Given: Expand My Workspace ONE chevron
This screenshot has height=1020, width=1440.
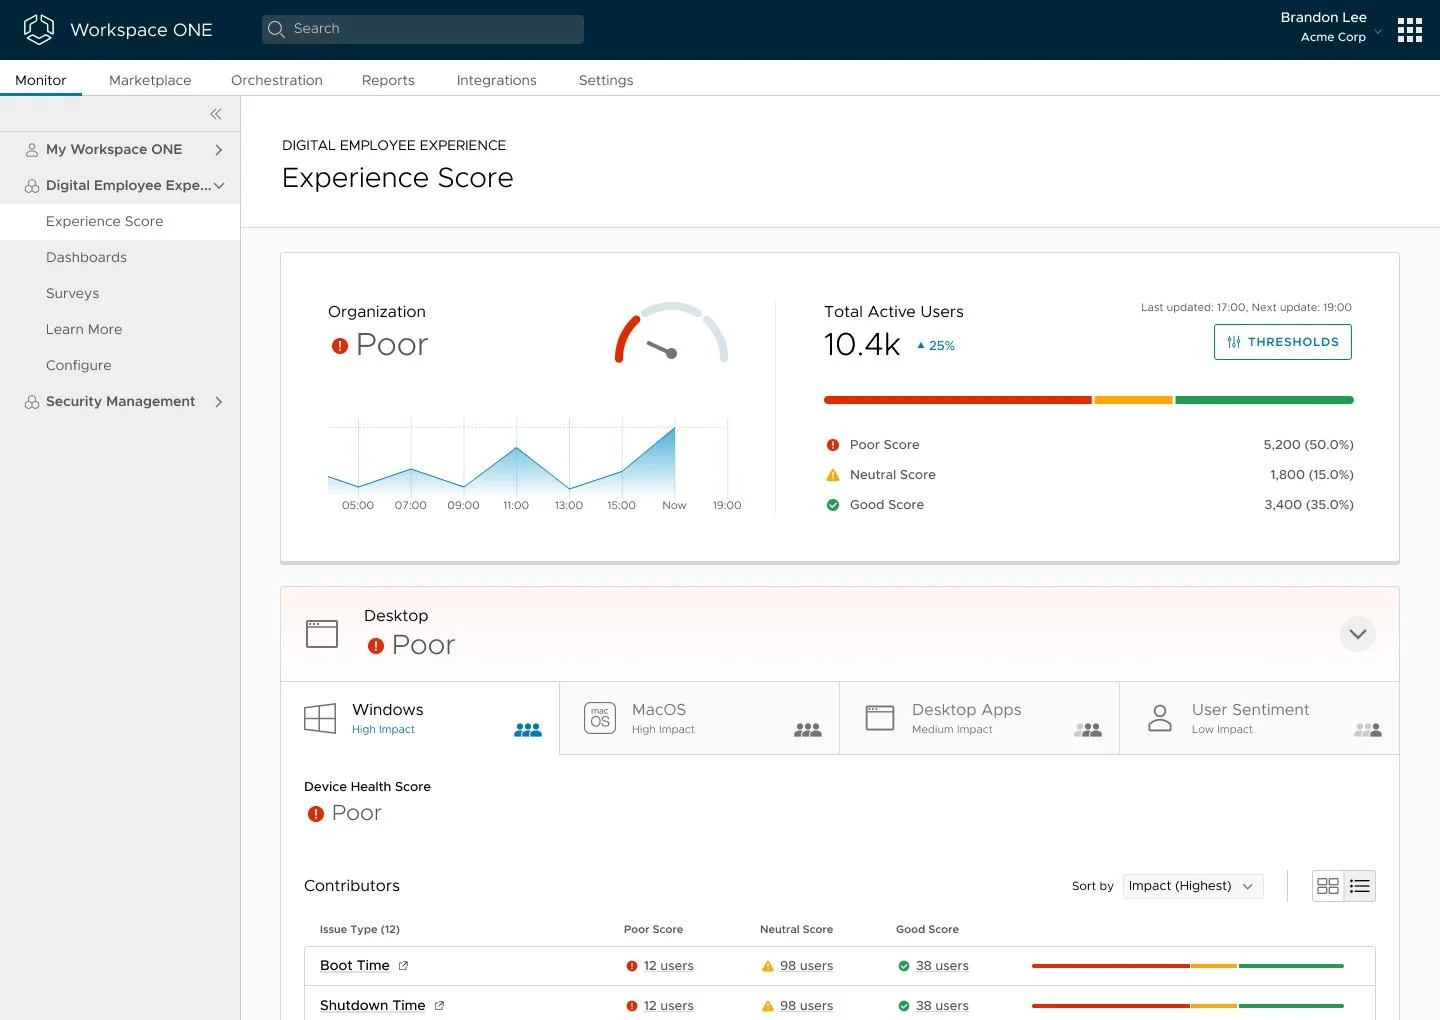Looking at the screenshot, I should click(219, 150).
